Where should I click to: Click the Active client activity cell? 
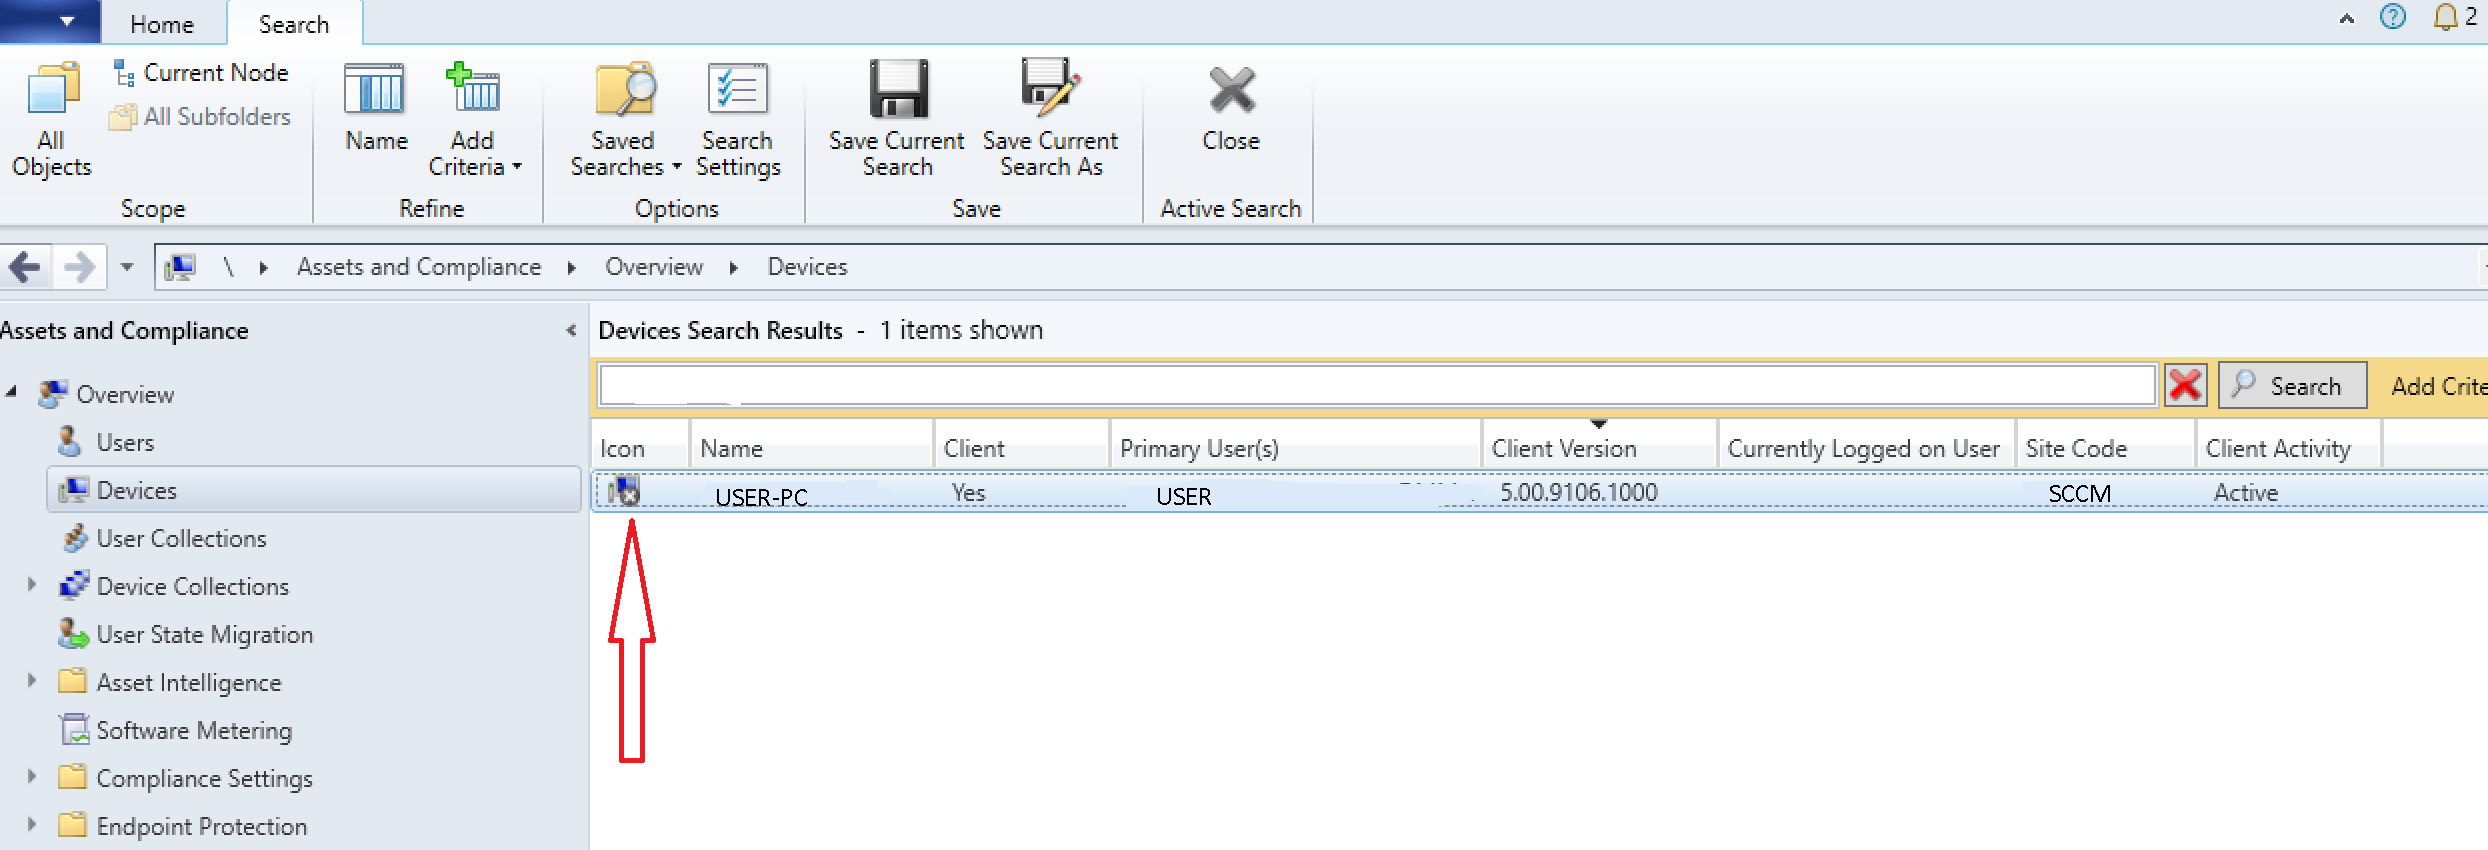point(2245,492)
